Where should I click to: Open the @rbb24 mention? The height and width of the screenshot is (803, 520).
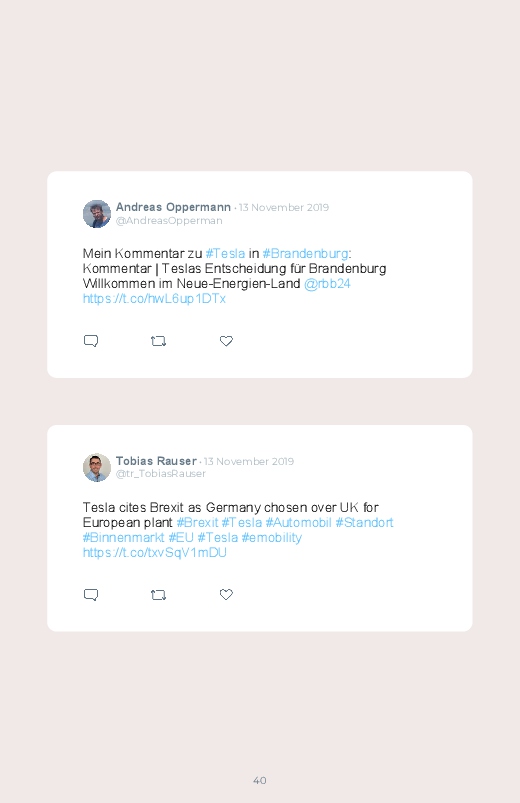(x=327, y=284)
